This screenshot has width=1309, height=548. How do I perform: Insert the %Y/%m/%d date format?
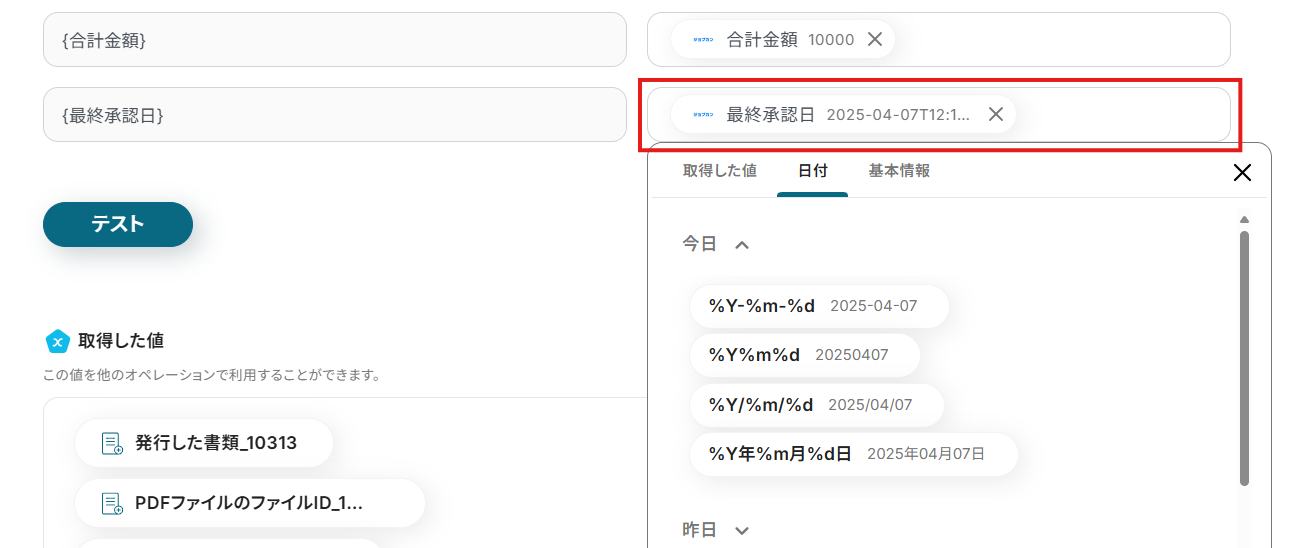pyautogui.click(x=817, y=405)
